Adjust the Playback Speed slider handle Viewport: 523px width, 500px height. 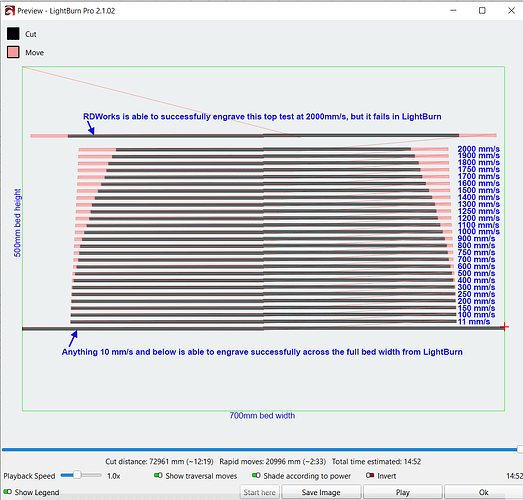pos(77,475)
